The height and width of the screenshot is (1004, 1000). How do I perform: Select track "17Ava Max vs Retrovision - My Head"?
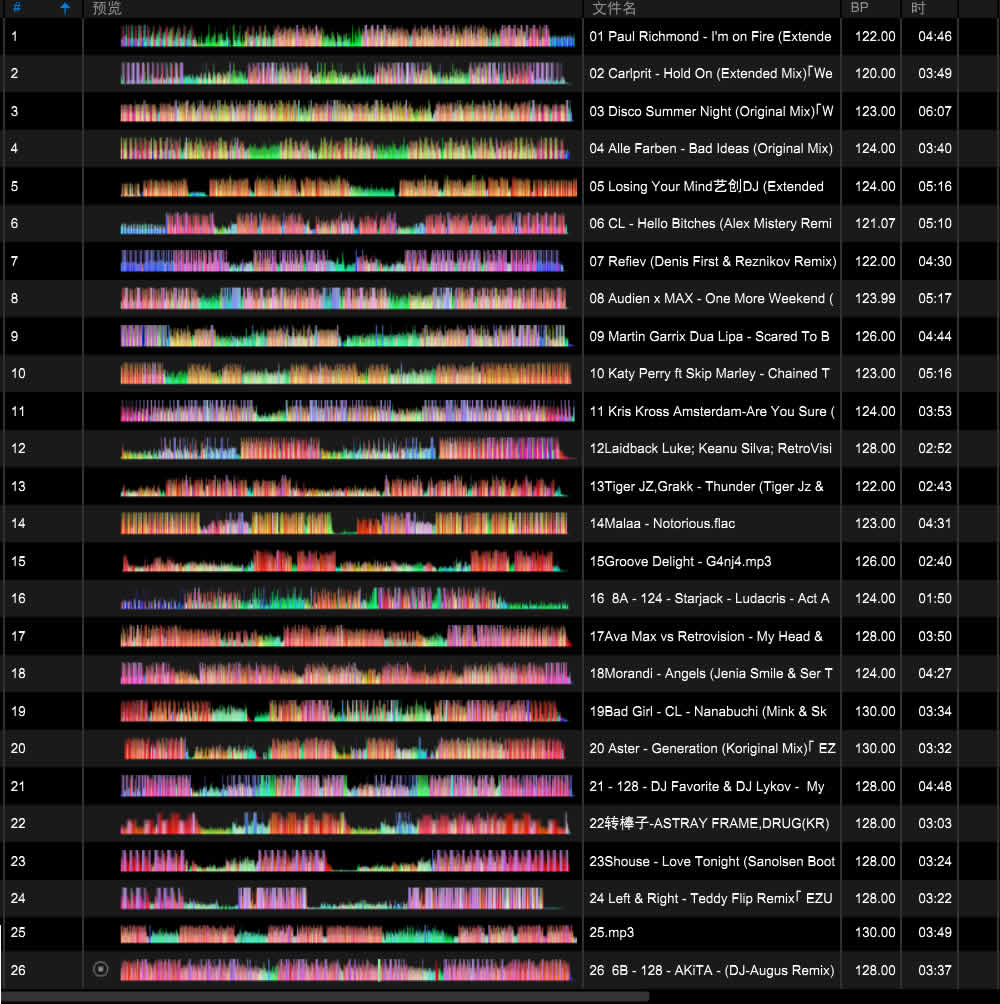[706, 636]
